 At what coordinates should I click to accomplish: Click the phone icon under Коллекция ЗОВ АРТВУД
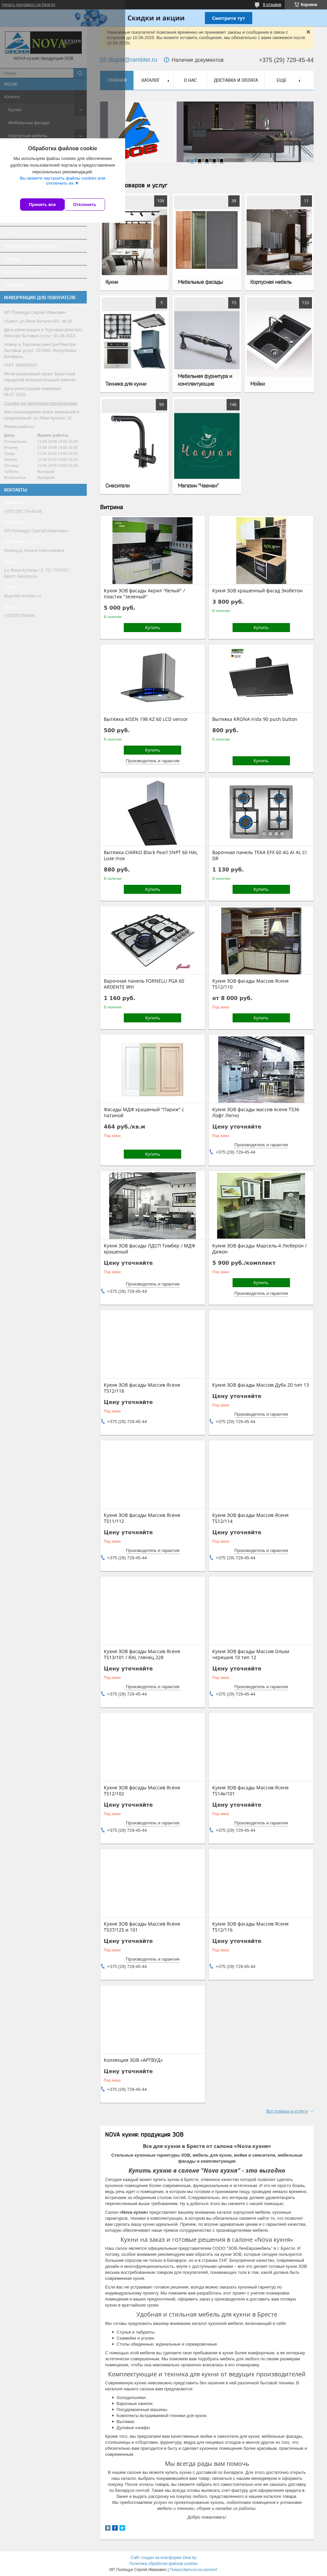(103, 2089)
